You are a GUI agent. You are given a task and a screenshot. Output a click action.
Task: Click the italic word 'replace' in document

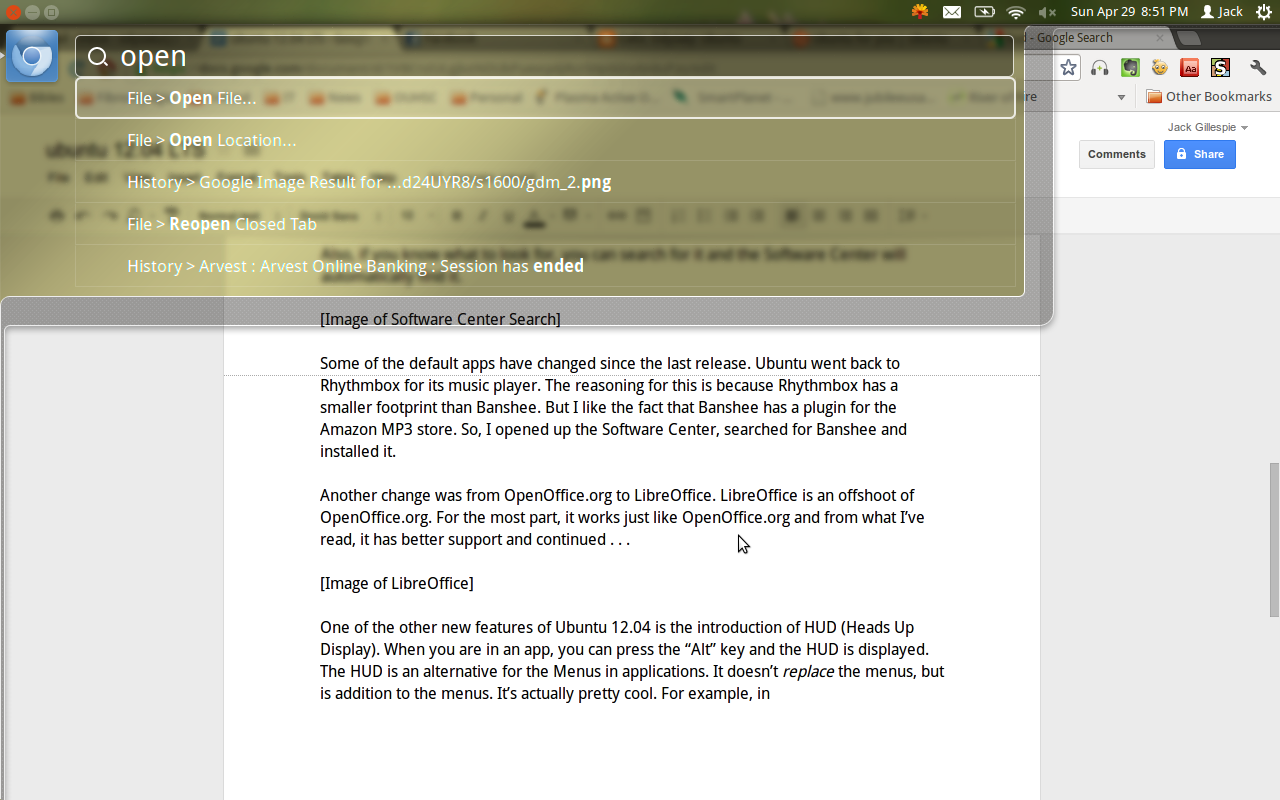808,671
